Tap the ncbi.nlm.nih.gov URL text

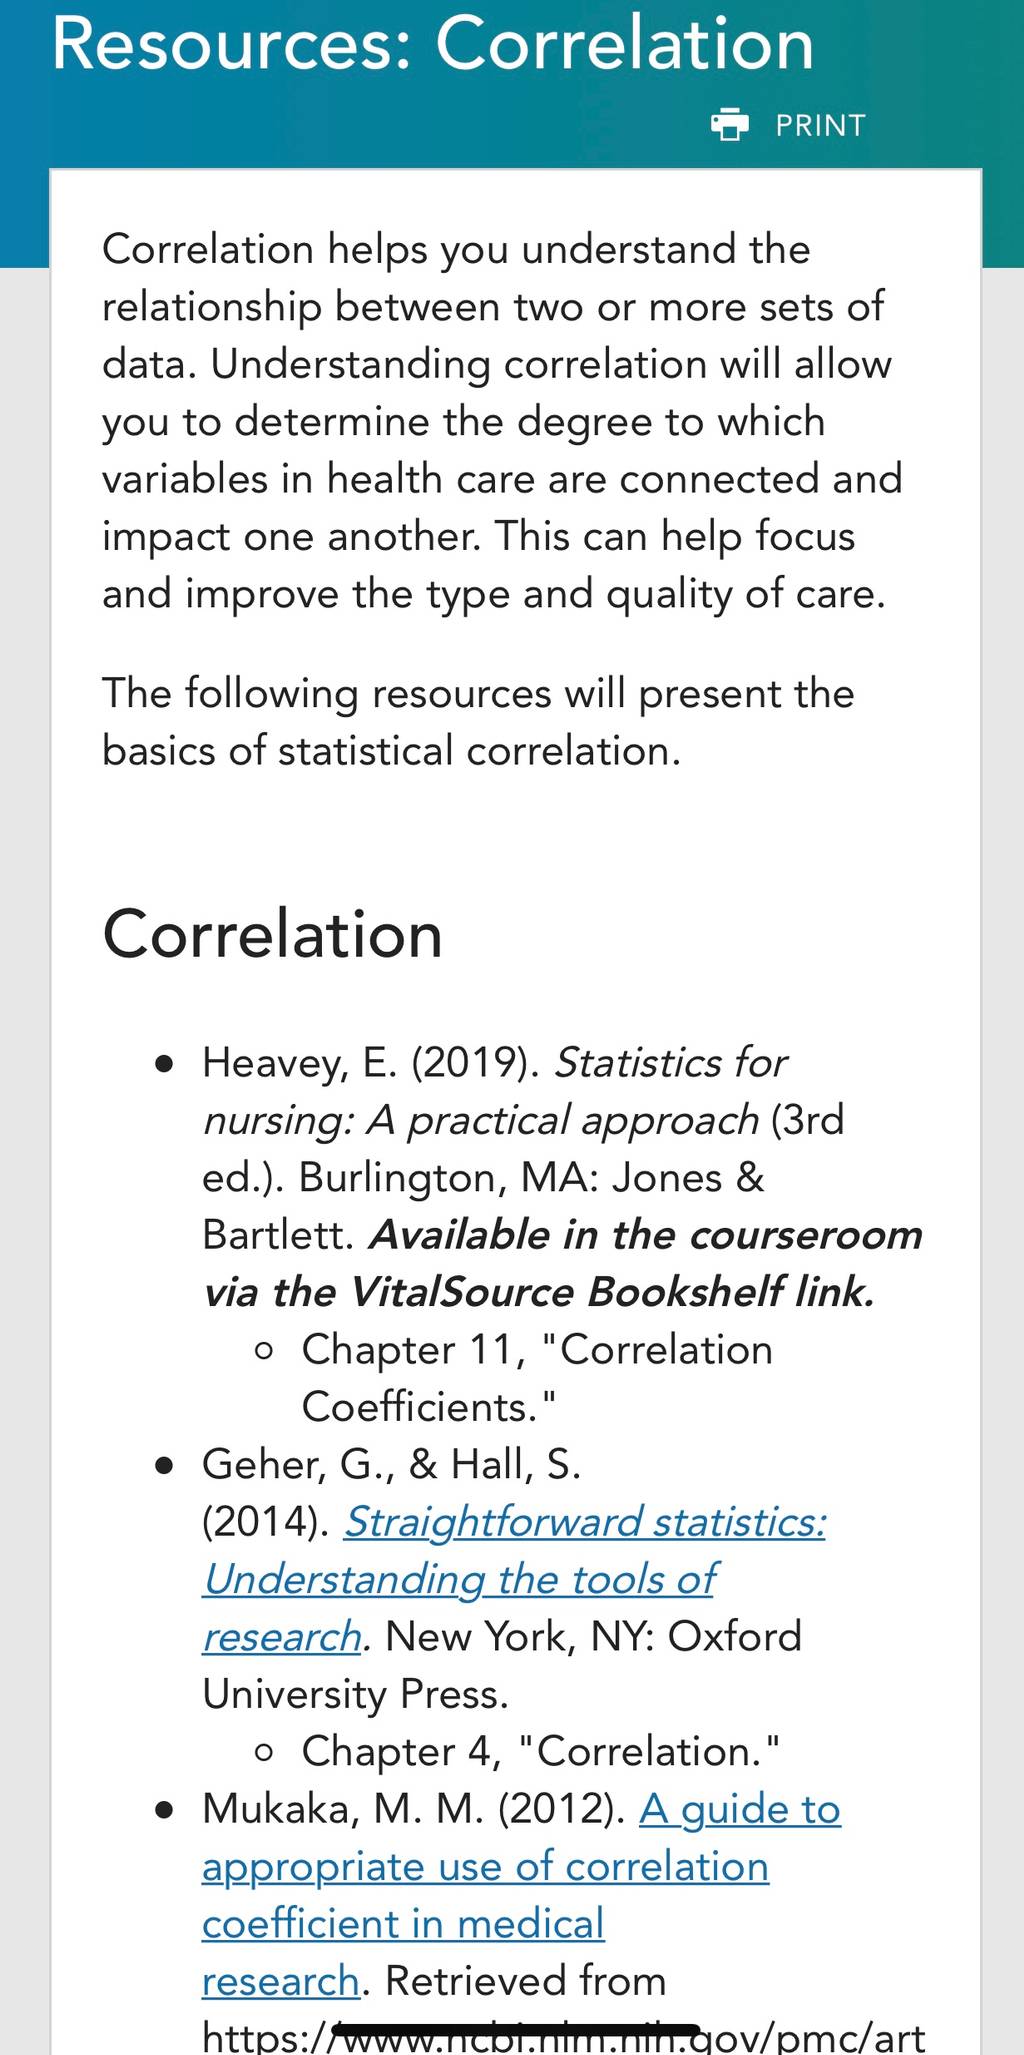[564, 2035]
